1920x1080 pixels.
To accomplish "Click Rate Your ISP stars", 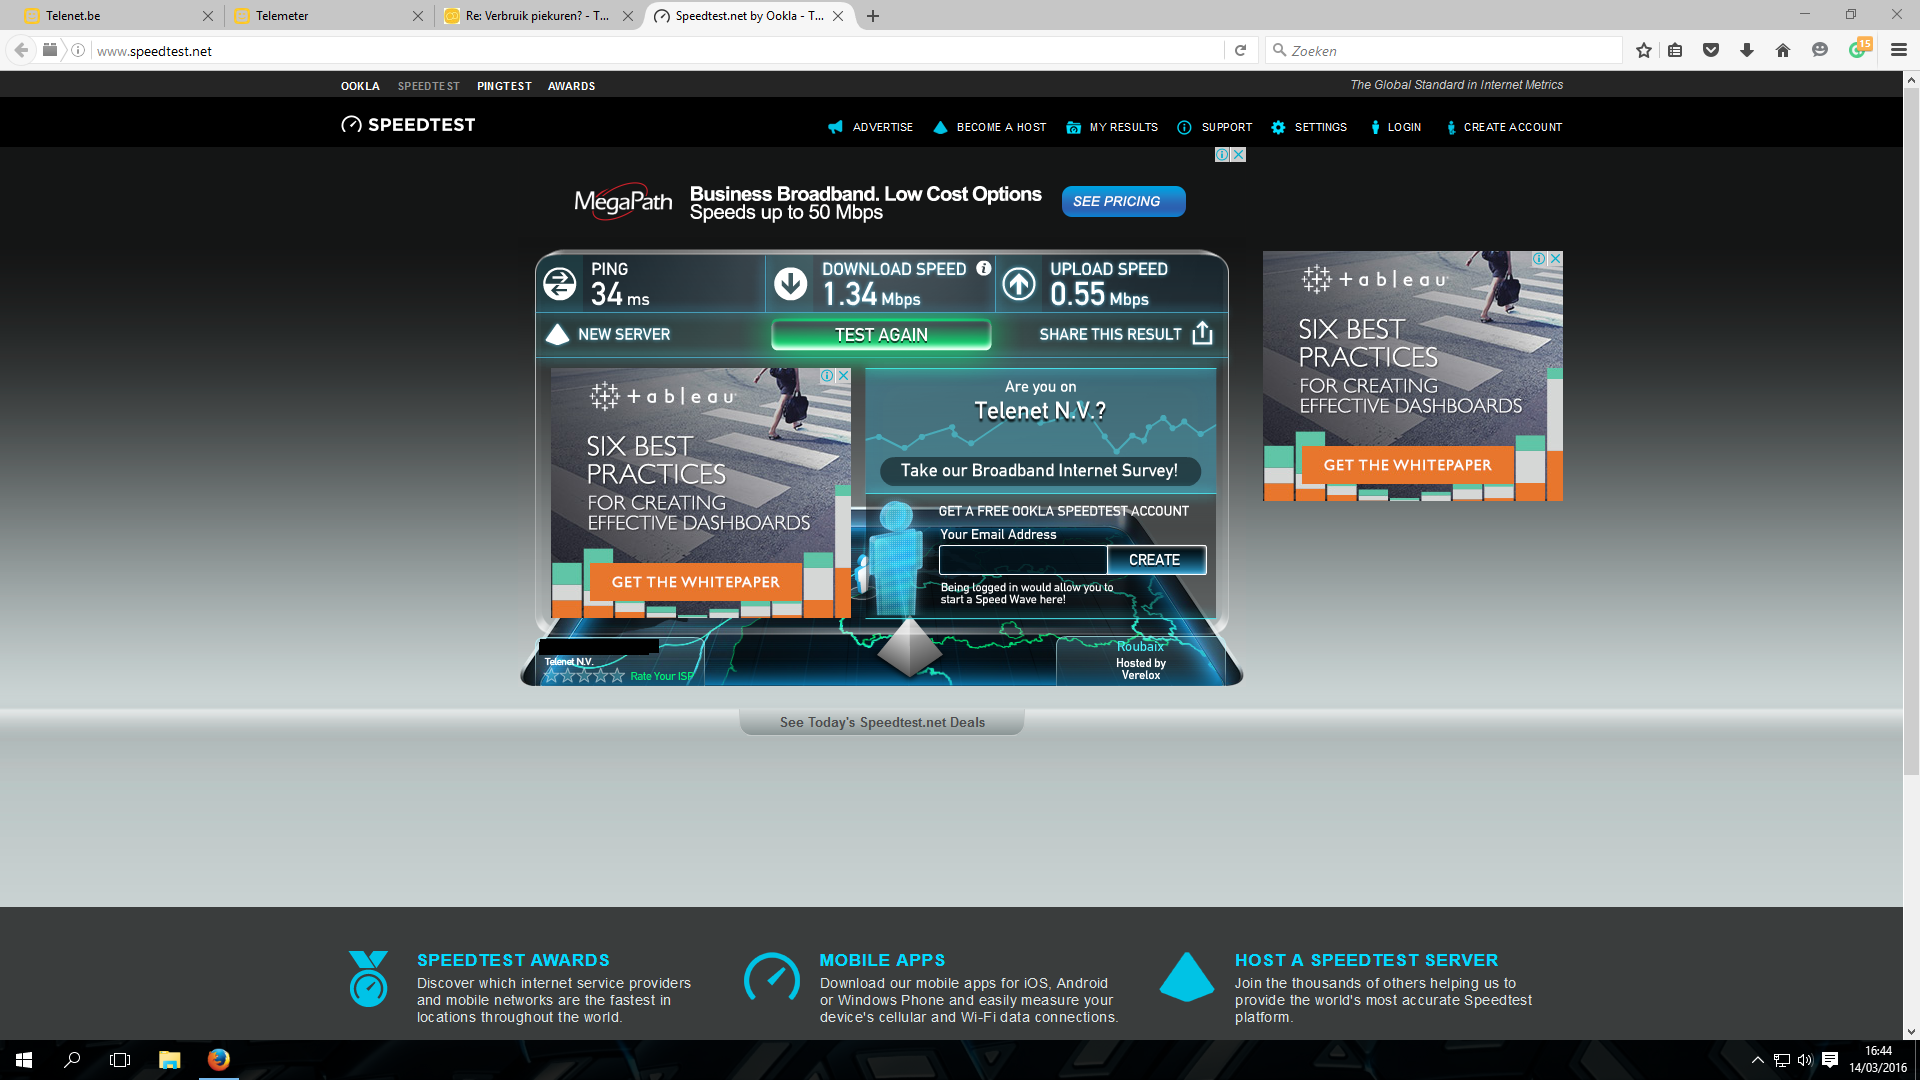I will 584,676.
